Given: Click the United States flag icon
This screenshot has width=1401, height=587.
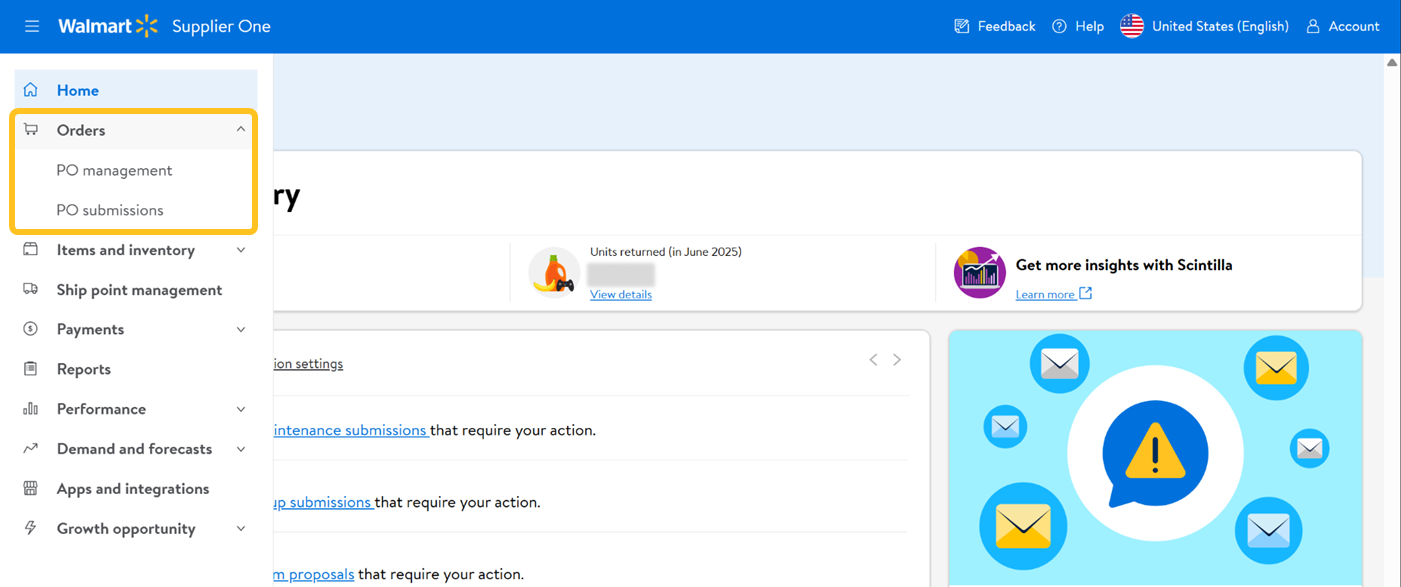Looking at the screenshot, I should (x=1132, y=26).
